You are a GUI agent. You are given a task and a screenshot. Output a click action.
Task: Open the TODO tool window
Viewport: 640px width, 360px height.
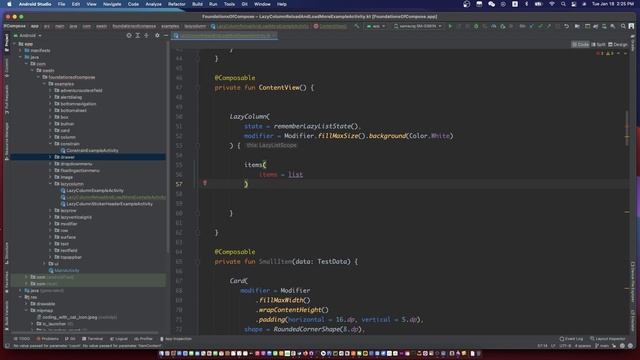[x=22, y=339]
